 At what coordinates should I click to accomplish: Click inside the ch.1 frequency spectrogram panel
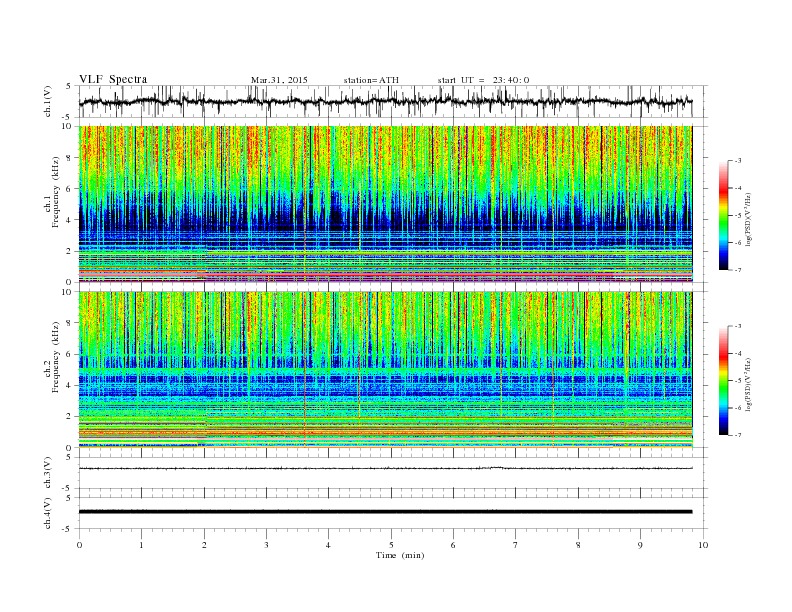click(385, 204)
